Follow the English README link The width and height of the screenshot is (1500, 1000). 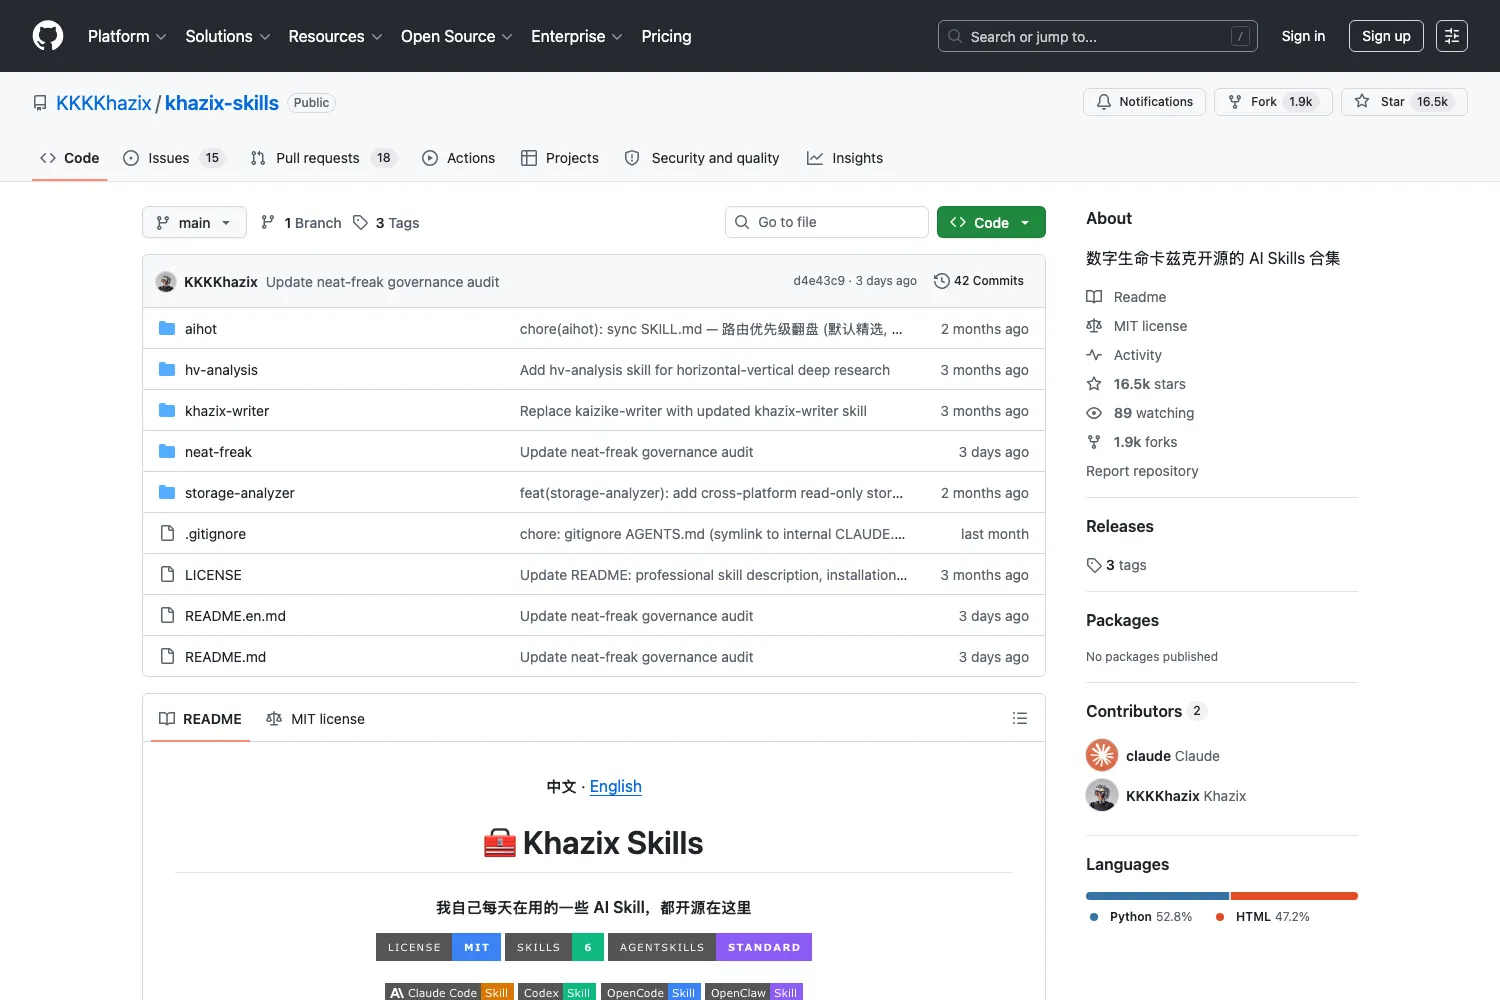pos(616,786)
